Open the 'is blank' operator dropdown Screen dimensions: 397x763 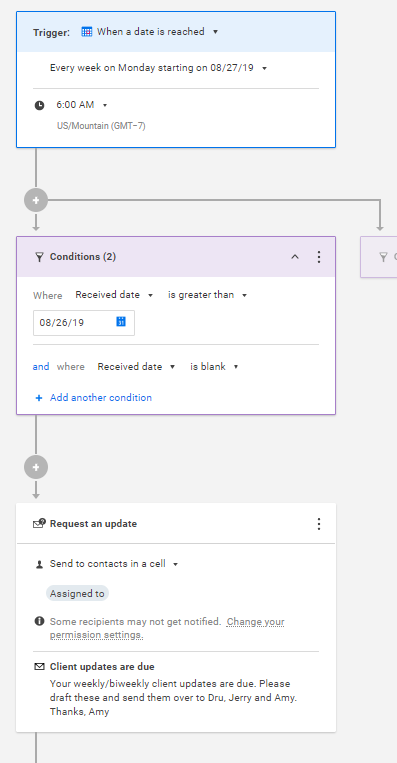(x=214, y=367)
